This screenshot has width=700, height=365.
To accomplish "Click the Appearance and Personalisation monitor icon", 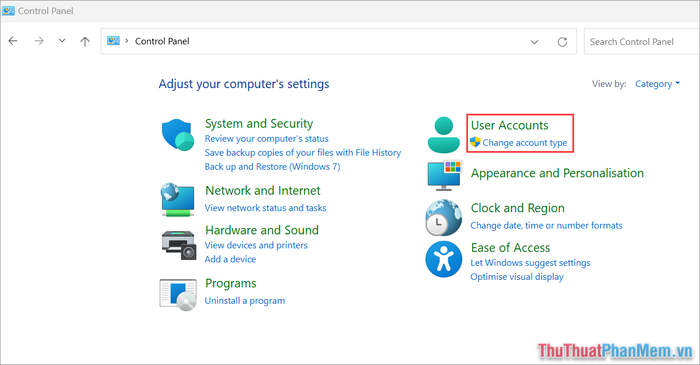I will (444, 175).
